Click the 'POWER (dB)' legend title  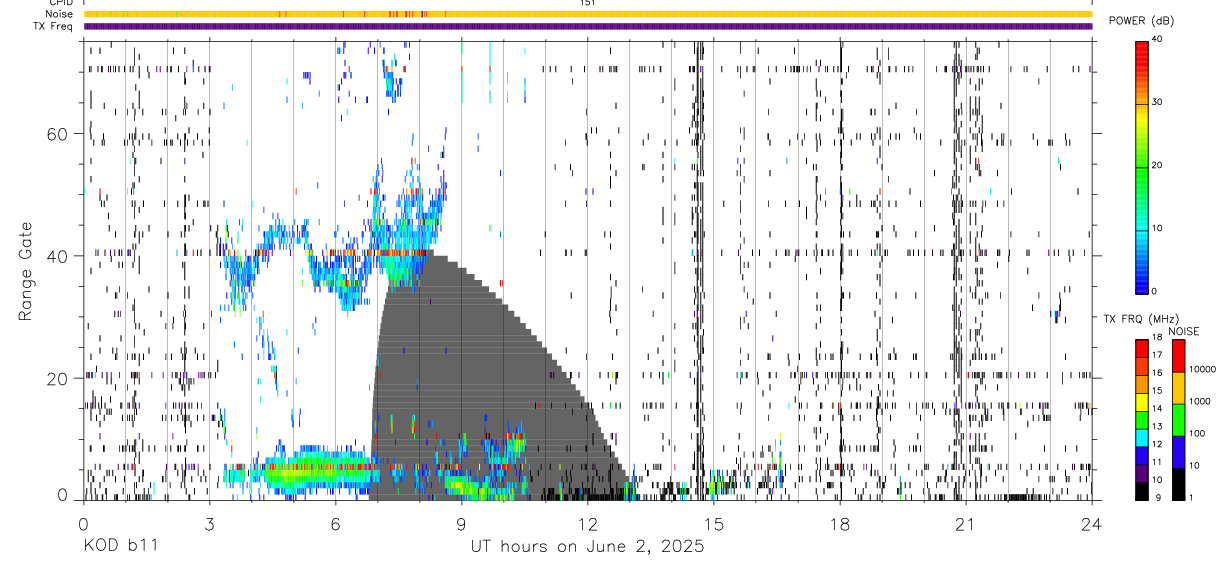point(1141,21)
